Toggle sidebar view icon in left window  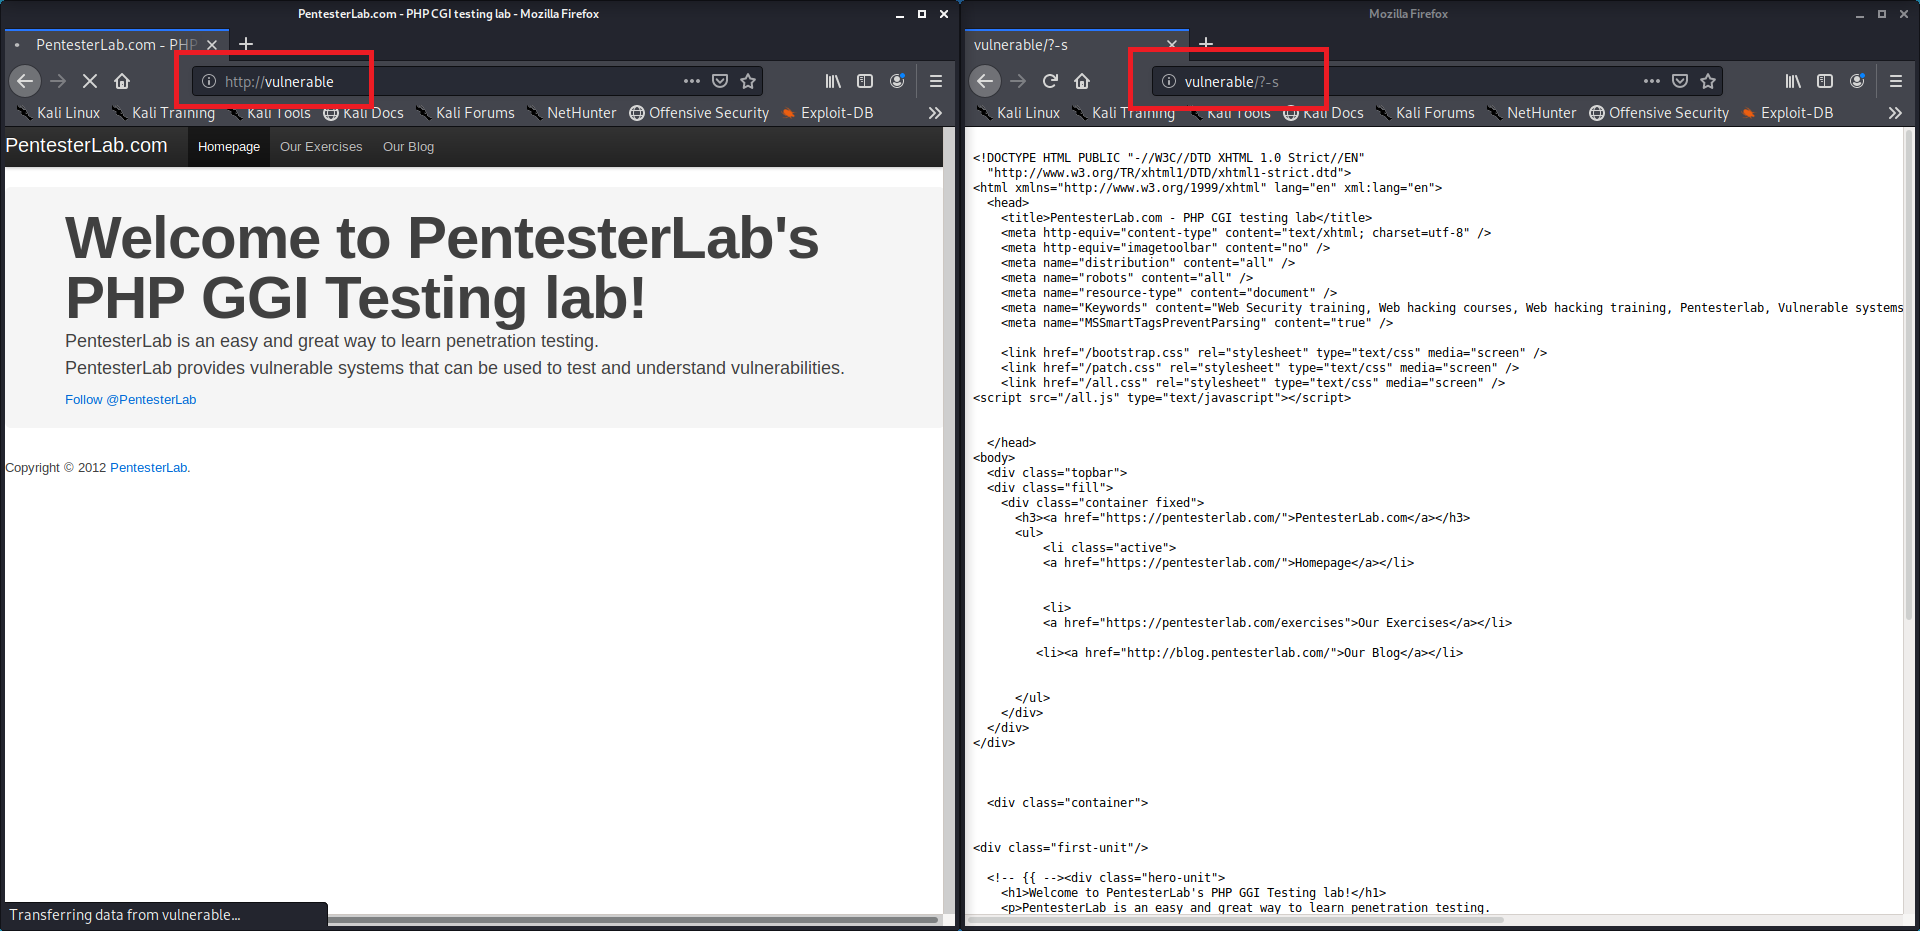(x=865, y=81)
